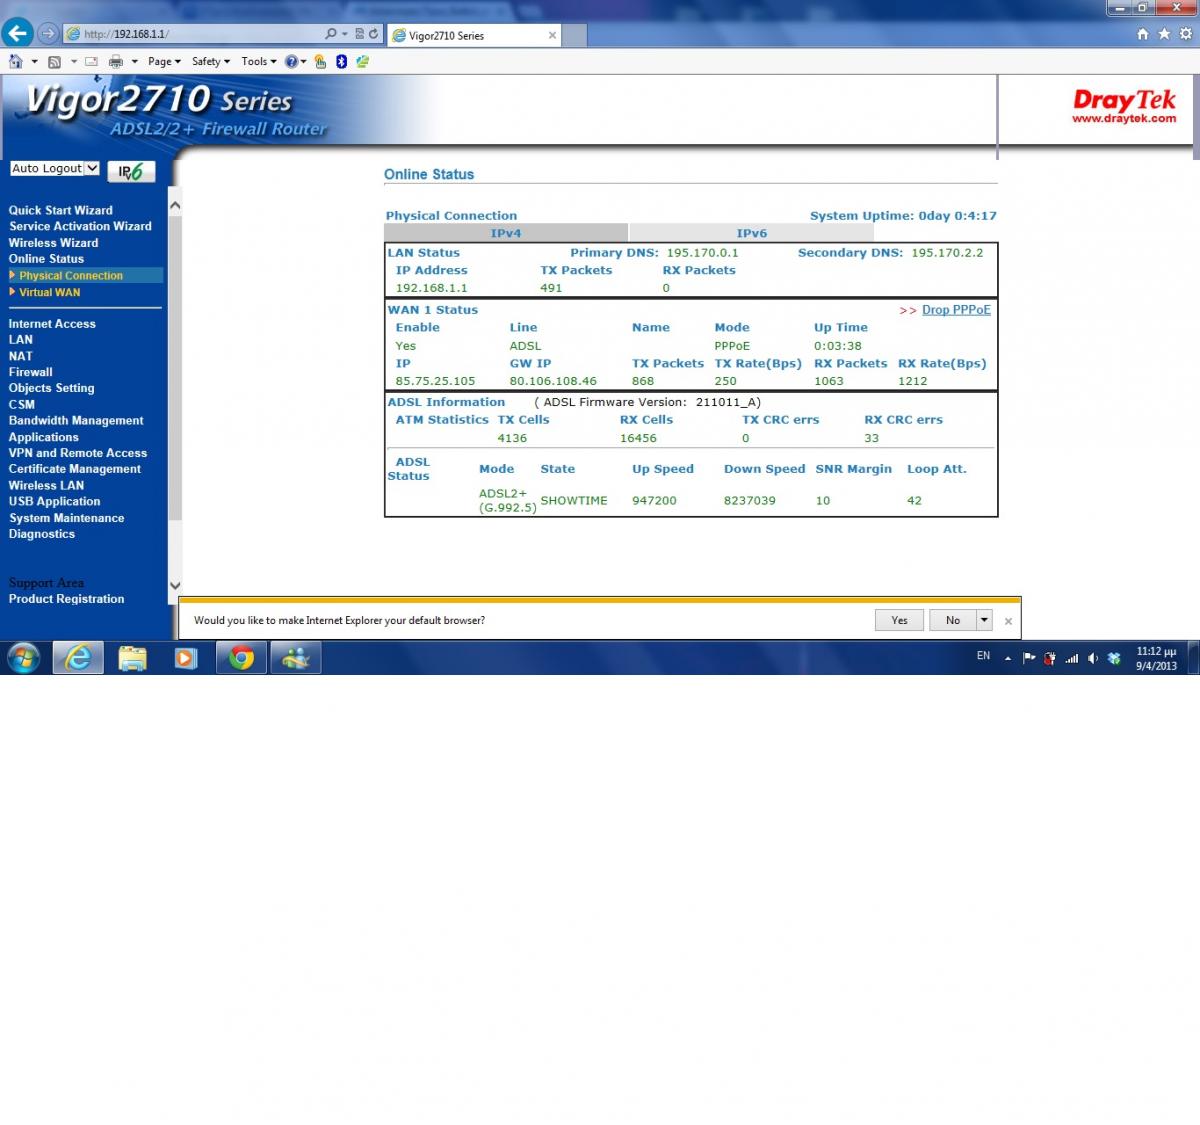Viewport: 1200px width, 1125px height.
Task: Open Google Chrome from the taskbar
Action: (241, 658)
